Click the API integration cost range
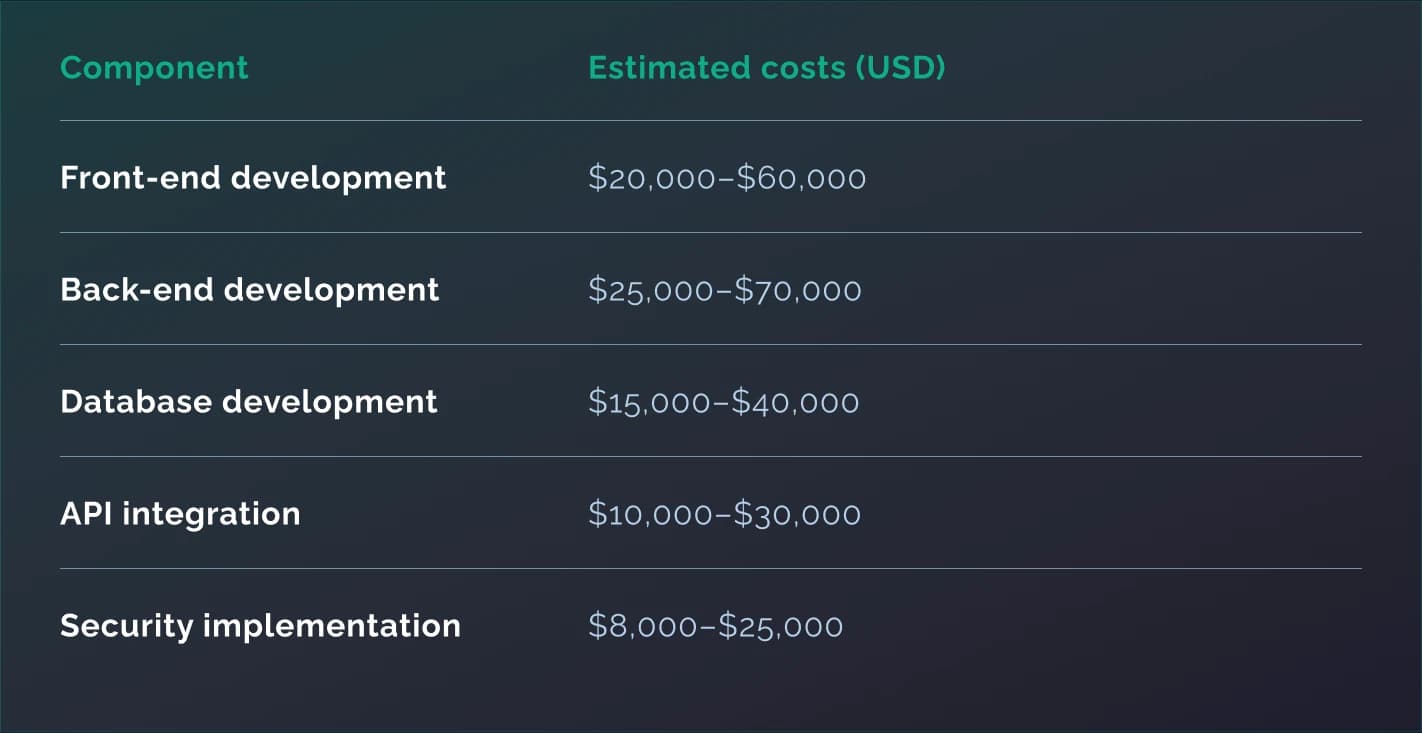The height and width of the screenshot is (733, 1422). (724, 515)
